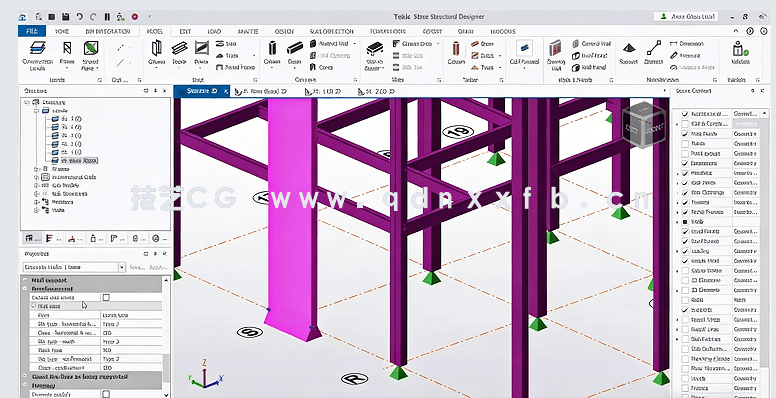Switch to the Design ribbon tab
Image resolution: width=776 pixels, height=398 pixels.
[x=284, y=31]
